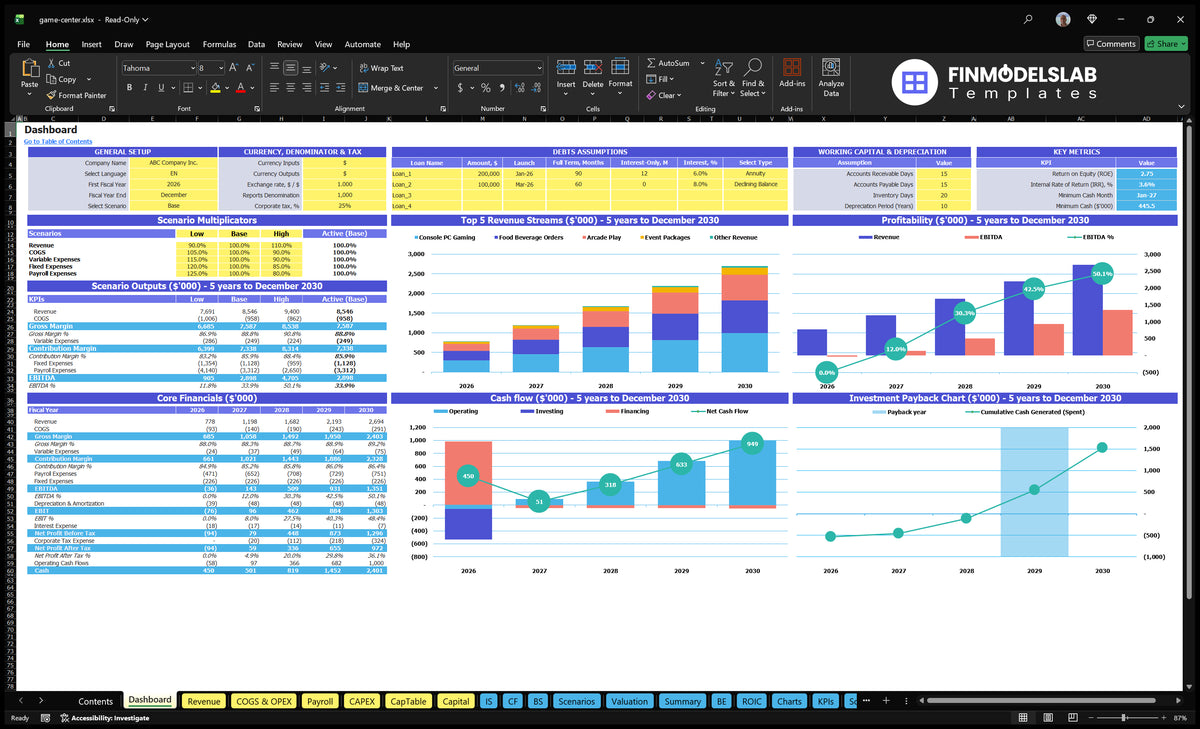Open the Search magnifier in title bar

click(x=1028, y=19)
